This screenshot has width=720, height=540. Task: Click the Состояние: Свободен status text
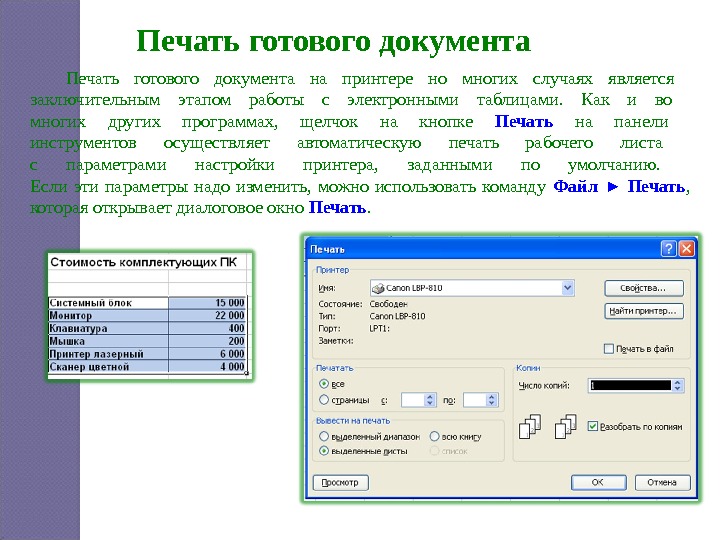coord(363,304)
